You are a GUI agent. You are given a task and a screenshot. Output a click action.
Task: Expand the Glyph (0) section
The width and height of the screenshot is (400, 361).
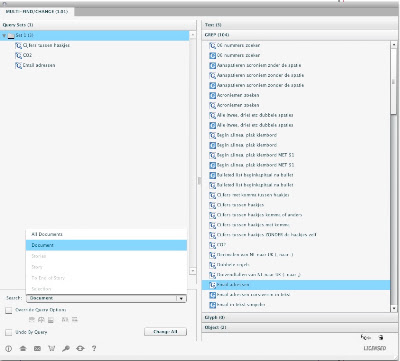[x=299, y=318]
